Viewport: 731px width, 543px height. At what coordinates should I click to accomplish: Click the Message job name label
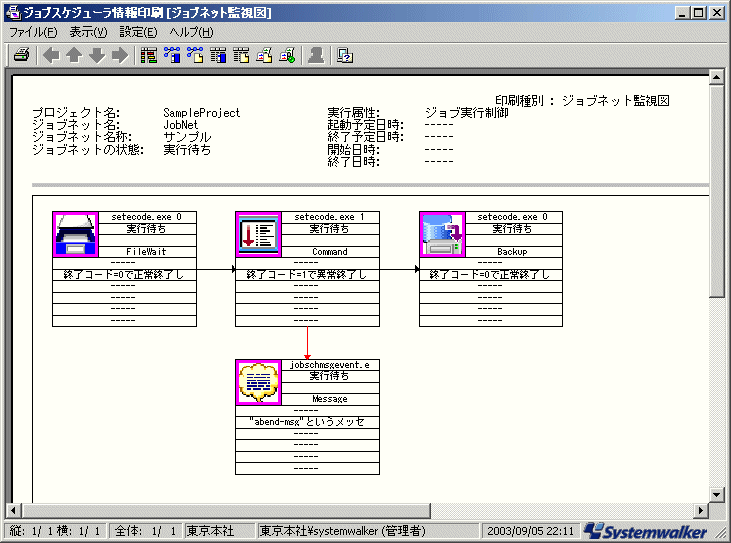tap(330, 399)
